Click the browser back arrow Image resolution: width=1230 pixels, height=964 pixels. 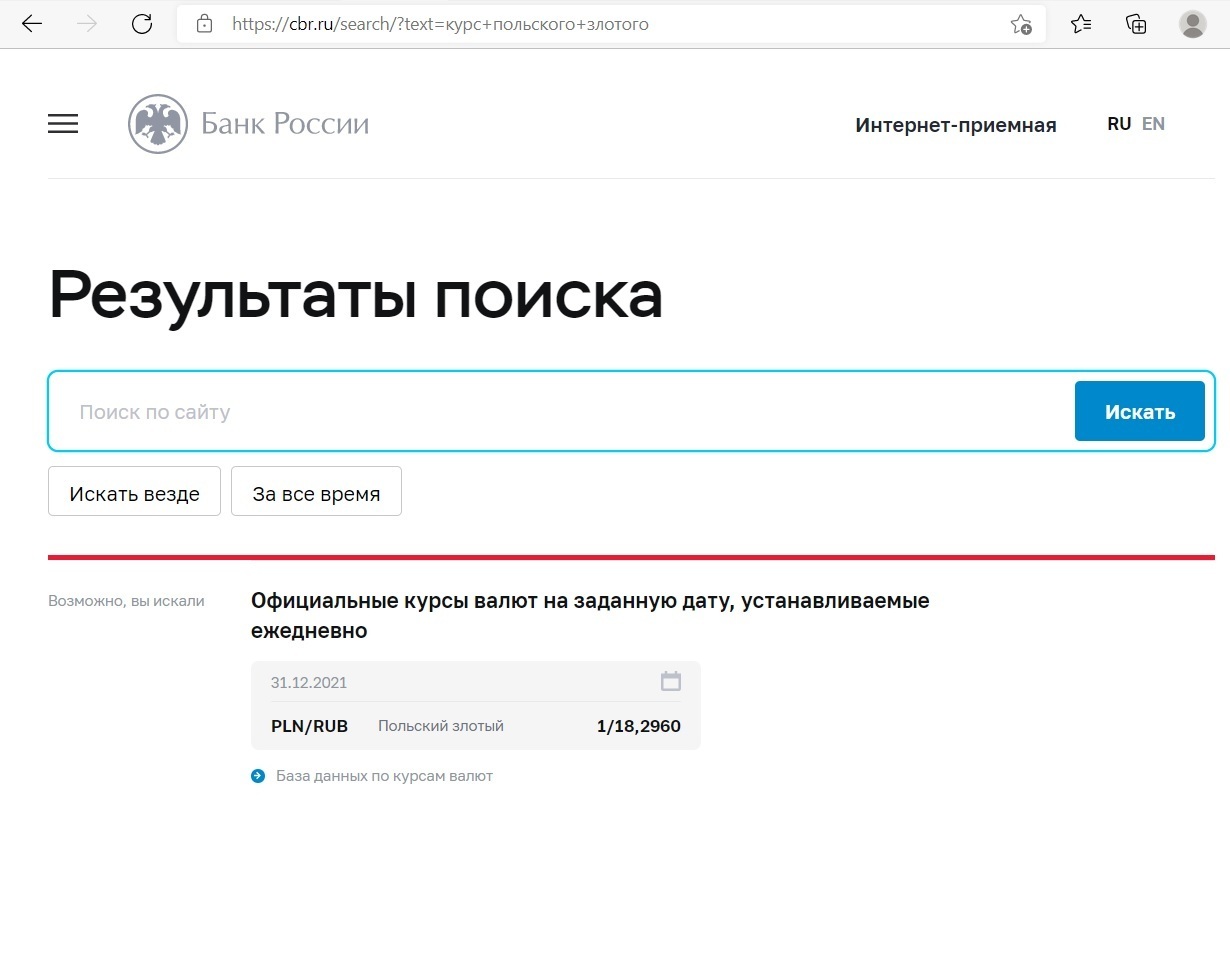(x=32, y=24)
